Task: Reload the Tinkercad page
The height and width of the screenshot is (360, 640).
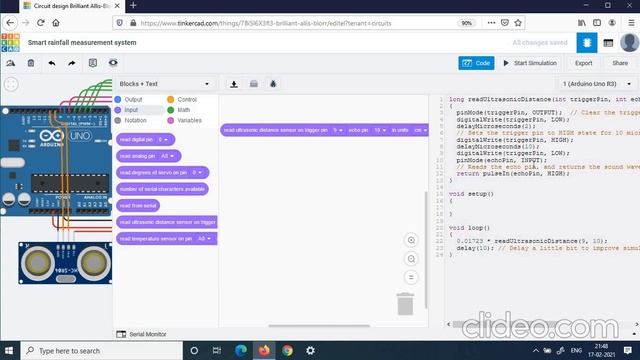Action: coord(40,23)
